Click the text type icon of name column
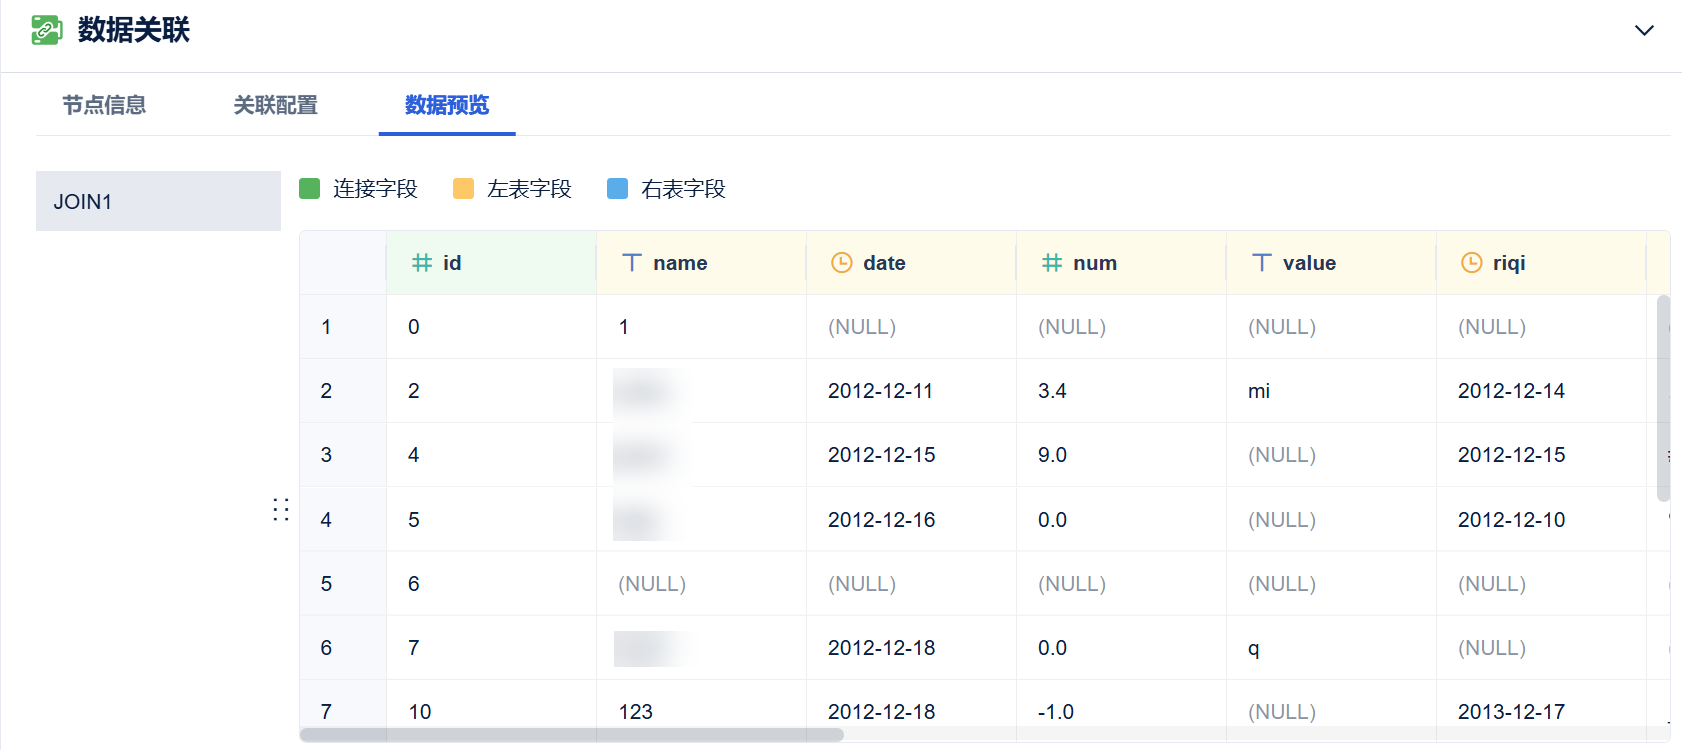Image resolution: width=1682 pixels, height=750 pixels. (632, 262)
